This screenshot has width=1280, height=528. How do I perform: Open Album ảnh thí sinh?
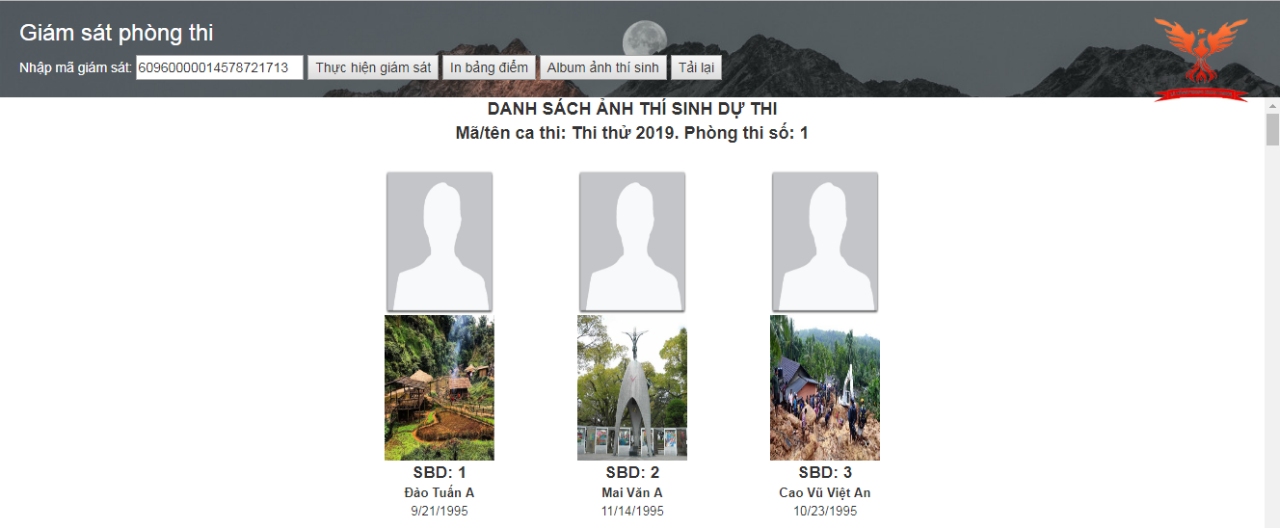[602, 68]
